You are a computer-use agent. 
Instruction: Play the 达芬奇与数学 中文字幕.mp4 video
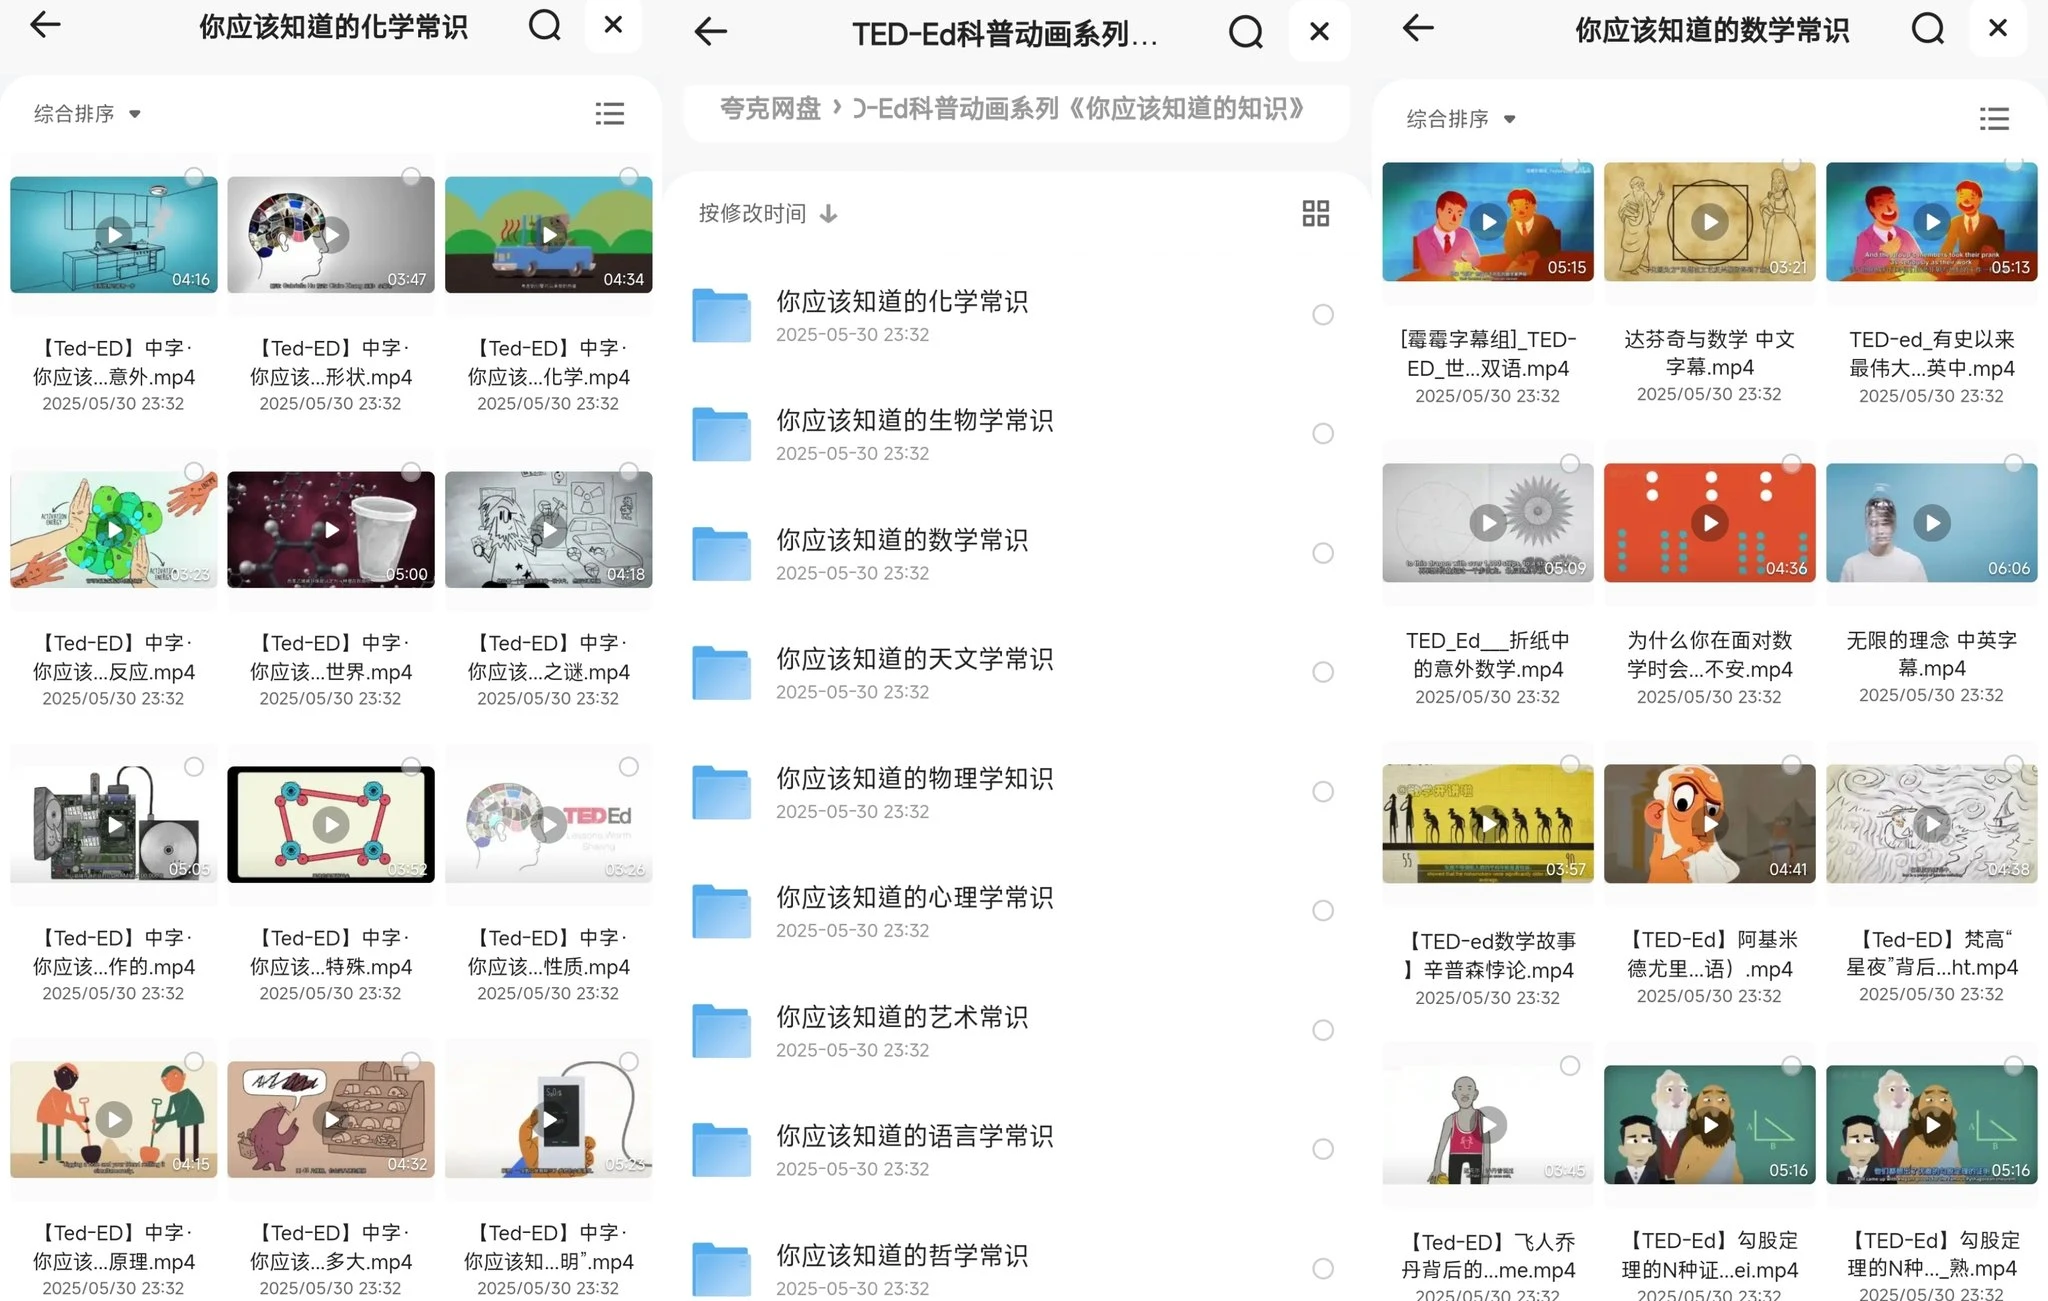click(1709, 221)
